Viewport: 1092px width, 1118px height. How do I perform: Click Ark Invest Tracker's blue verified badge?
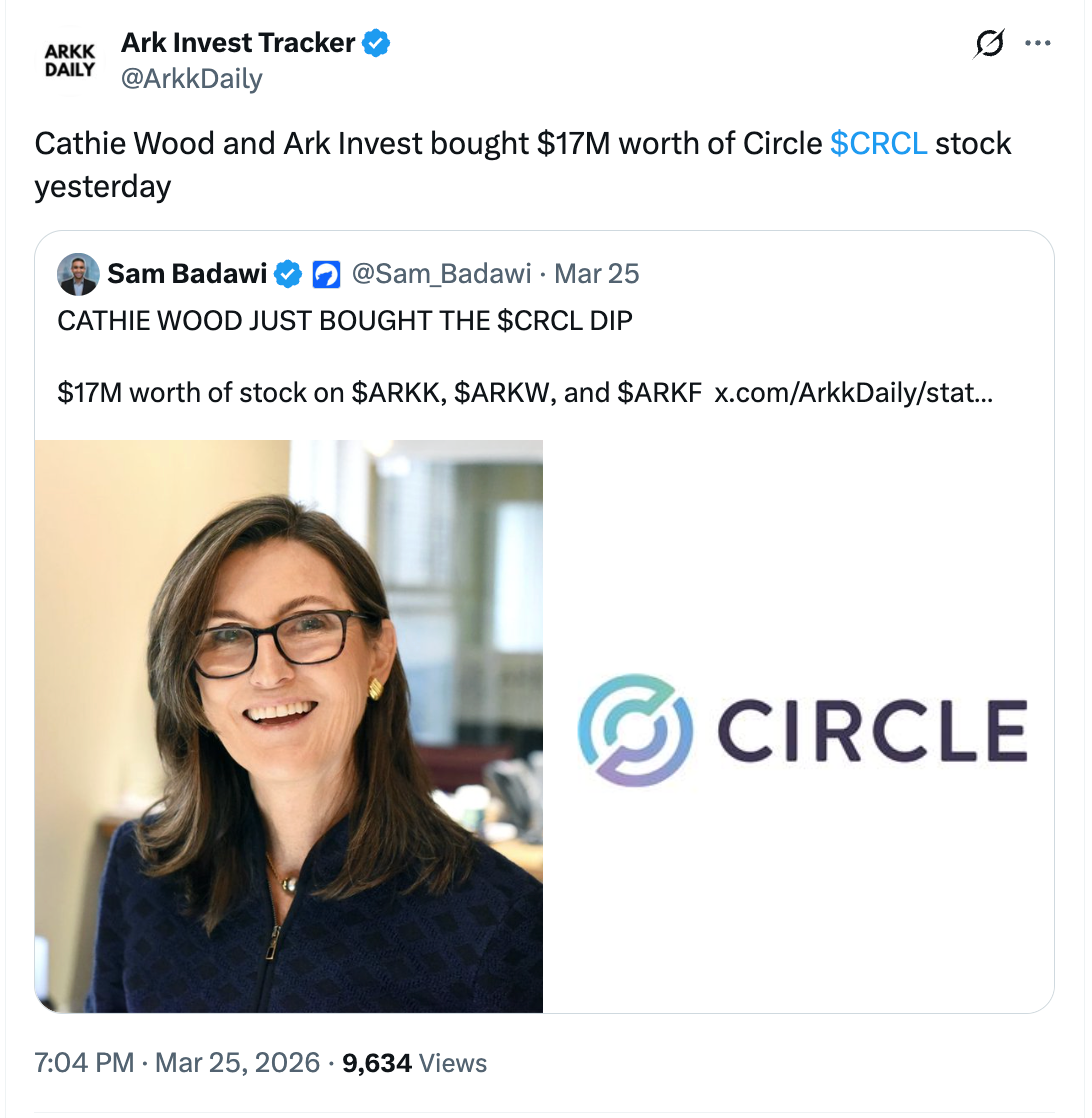[x=375, y=42]
